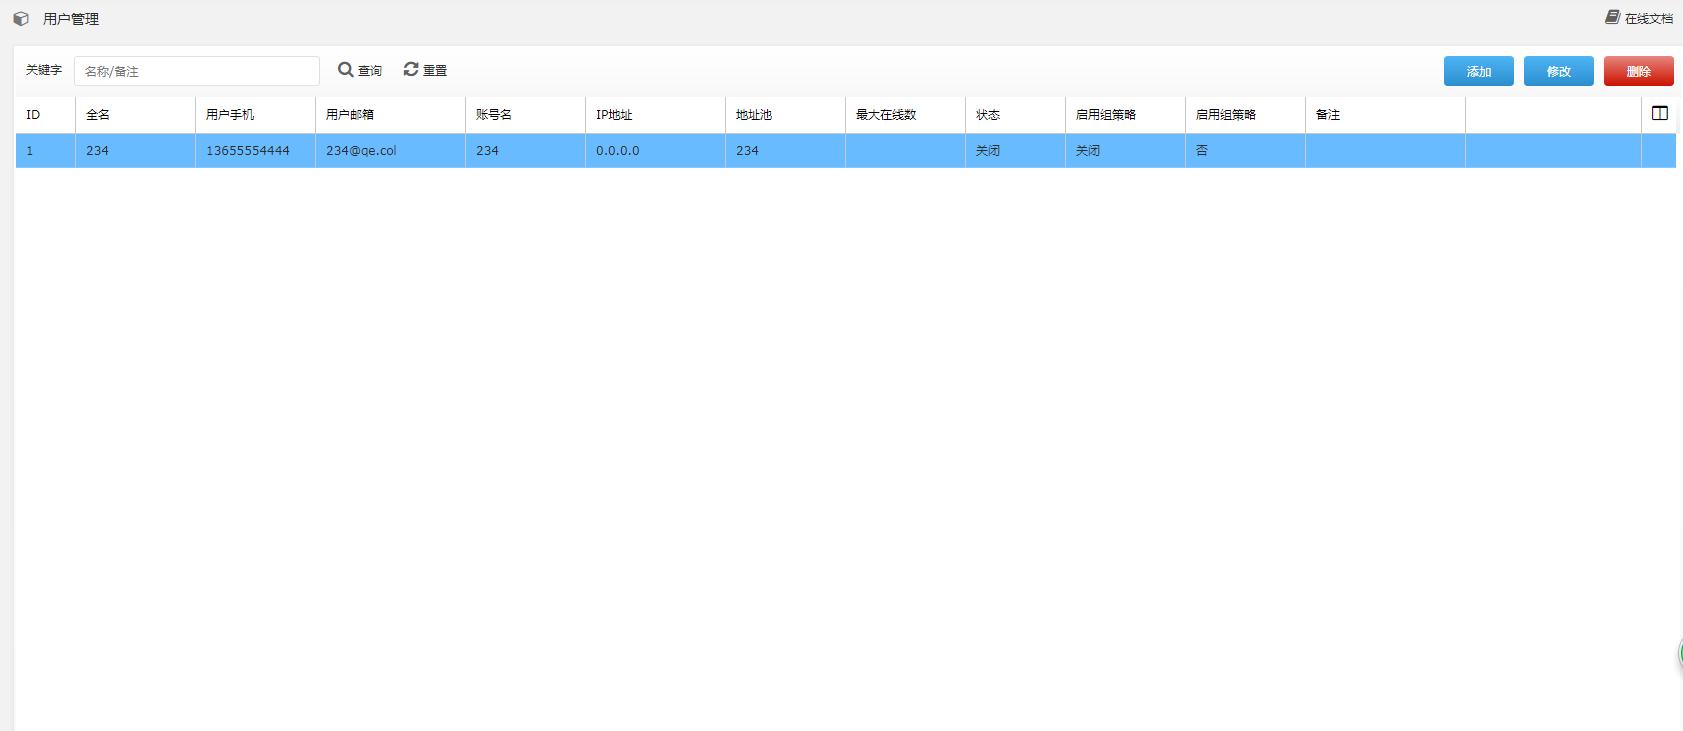
Task: Click the 账号名 column header
Action: pos(525,115)
